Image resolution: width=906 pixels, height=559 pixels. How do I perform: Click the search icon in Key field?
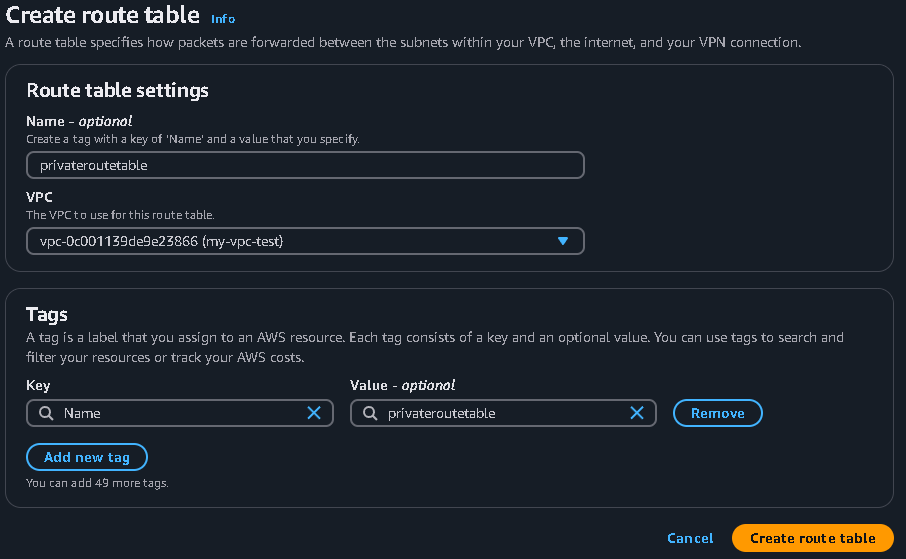pyautogui.click(x=46, y=413)
